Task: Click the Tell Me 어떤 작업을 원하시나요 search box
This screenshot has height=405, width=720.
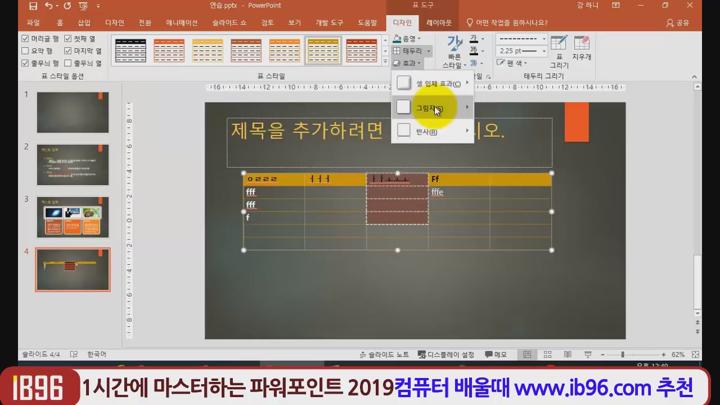Action: [x=507, y=22]
